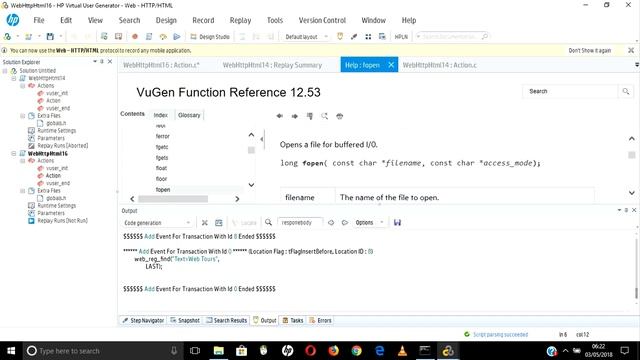Image resolution: width=640 pixels, height=360 pixels.
Task: Click the index horizontal scrollbar thumb
Action: click(173, 199)
